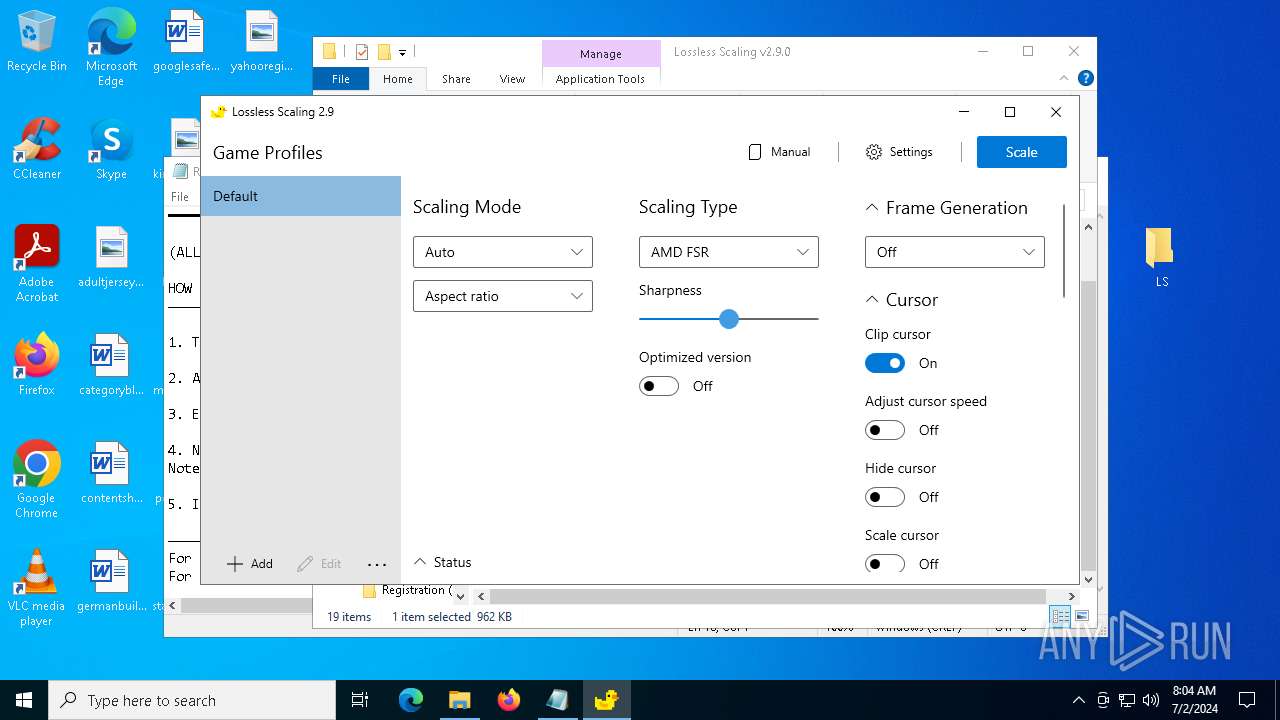1280x720 pixels.
Task: Open the Frame Generation Off dropdown
Action: pos(955,252)
